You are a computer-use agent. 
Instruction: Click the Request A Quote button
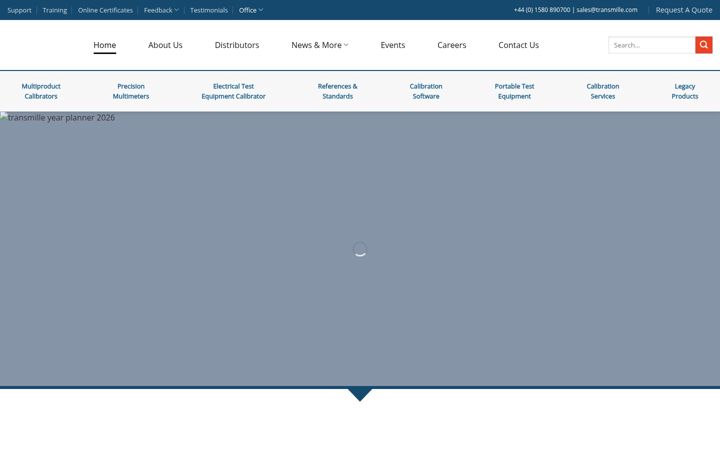click(x=684, y=10)
